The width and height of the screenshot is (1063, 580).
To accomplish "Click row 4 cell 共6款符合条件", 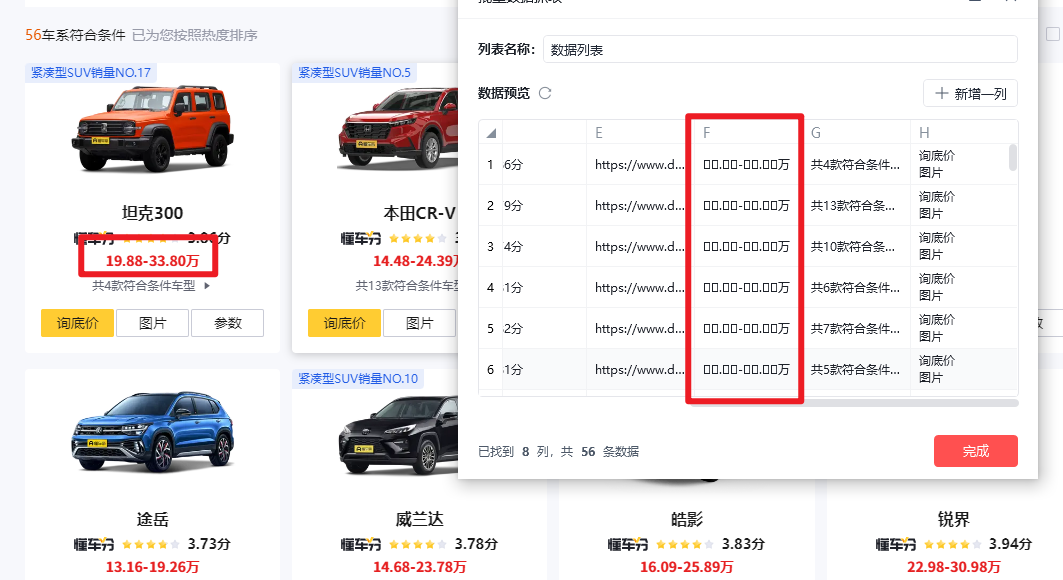I will [x=856, y=287].
